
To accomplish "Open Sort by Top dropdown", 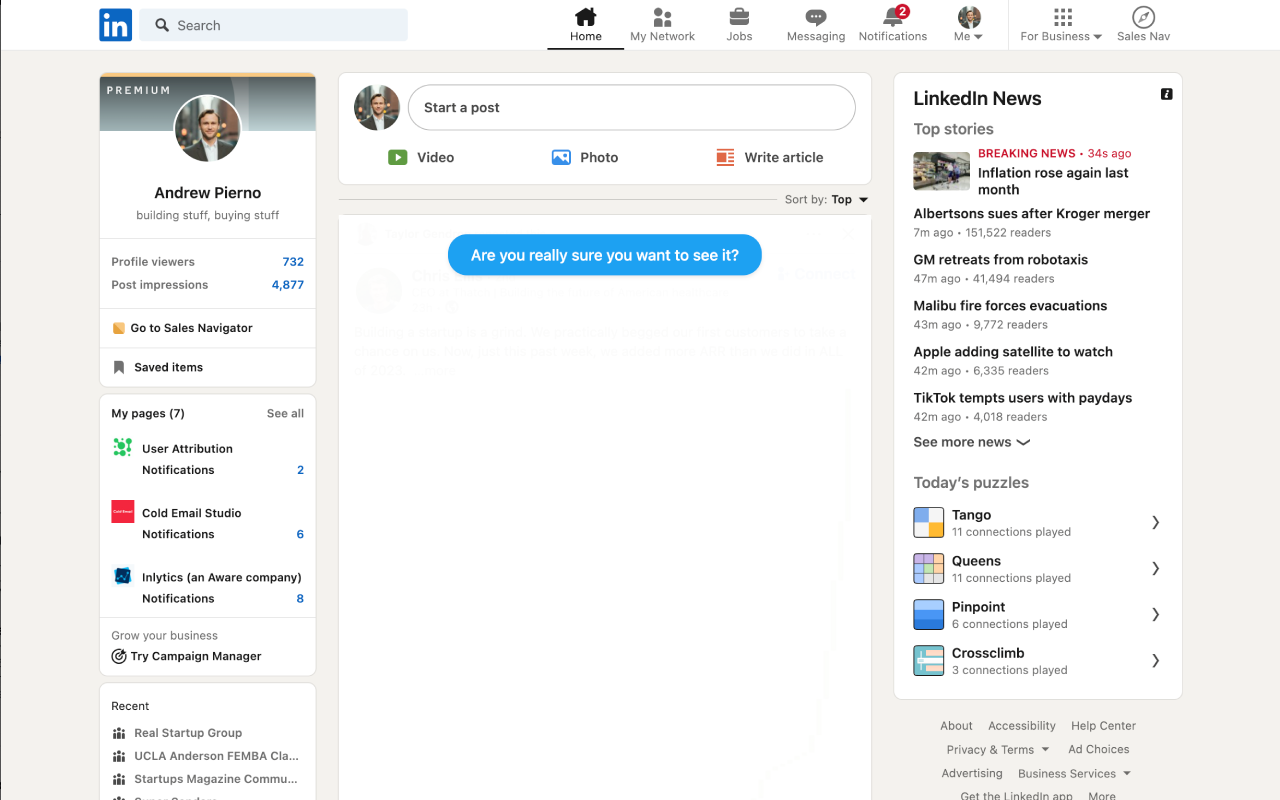I will click(x=827, y=199).
